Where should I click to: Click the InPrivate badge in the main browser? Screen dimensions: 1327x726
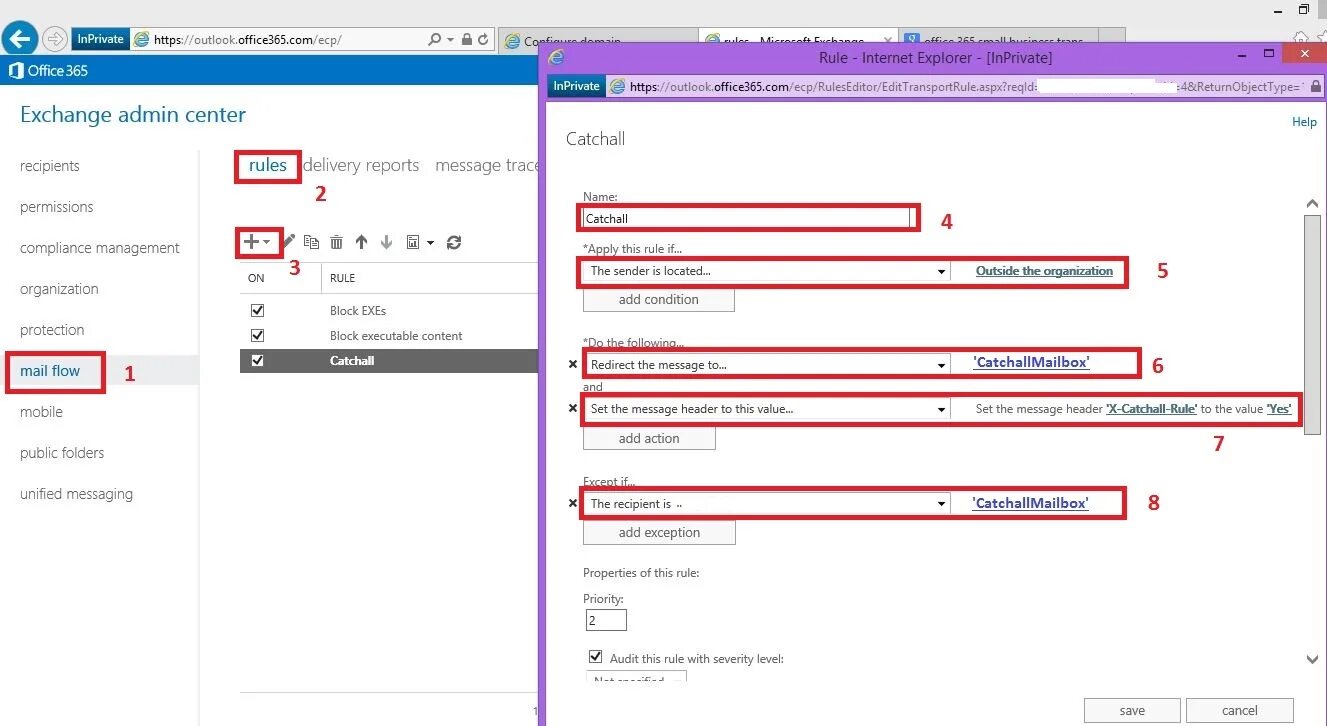click(100, 39)
